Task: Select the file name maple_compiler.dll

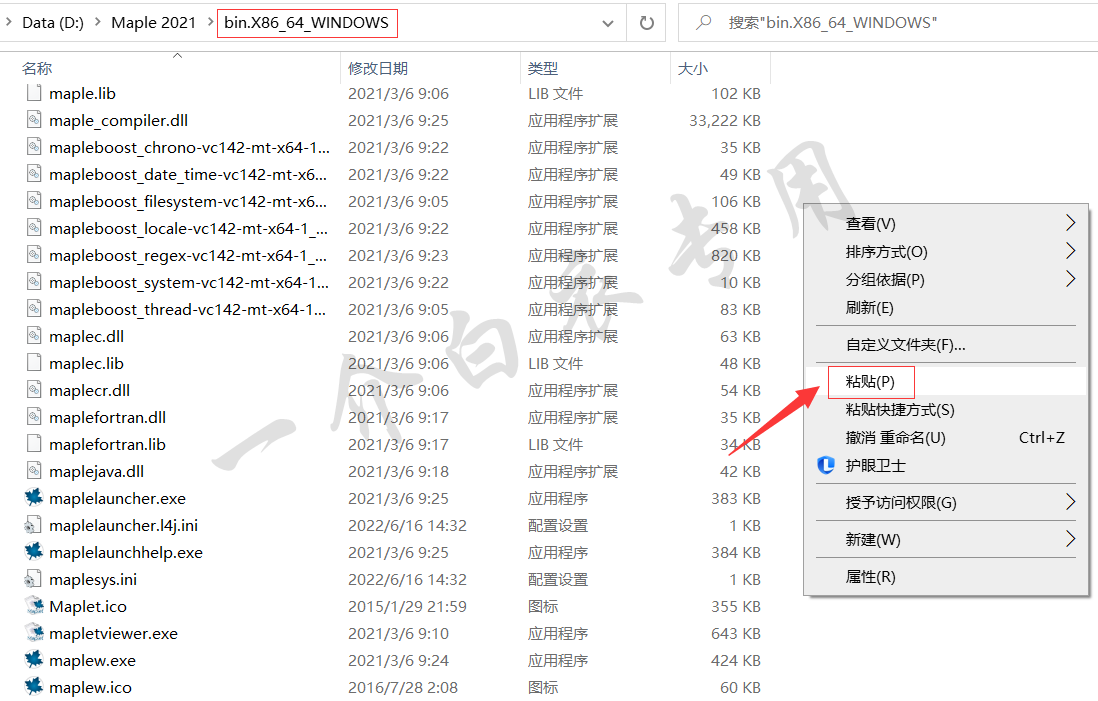Action: click(118, 120)
